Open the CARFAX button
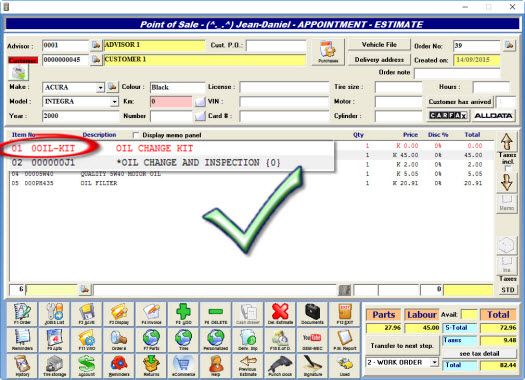525x380 pixels. 448,116
